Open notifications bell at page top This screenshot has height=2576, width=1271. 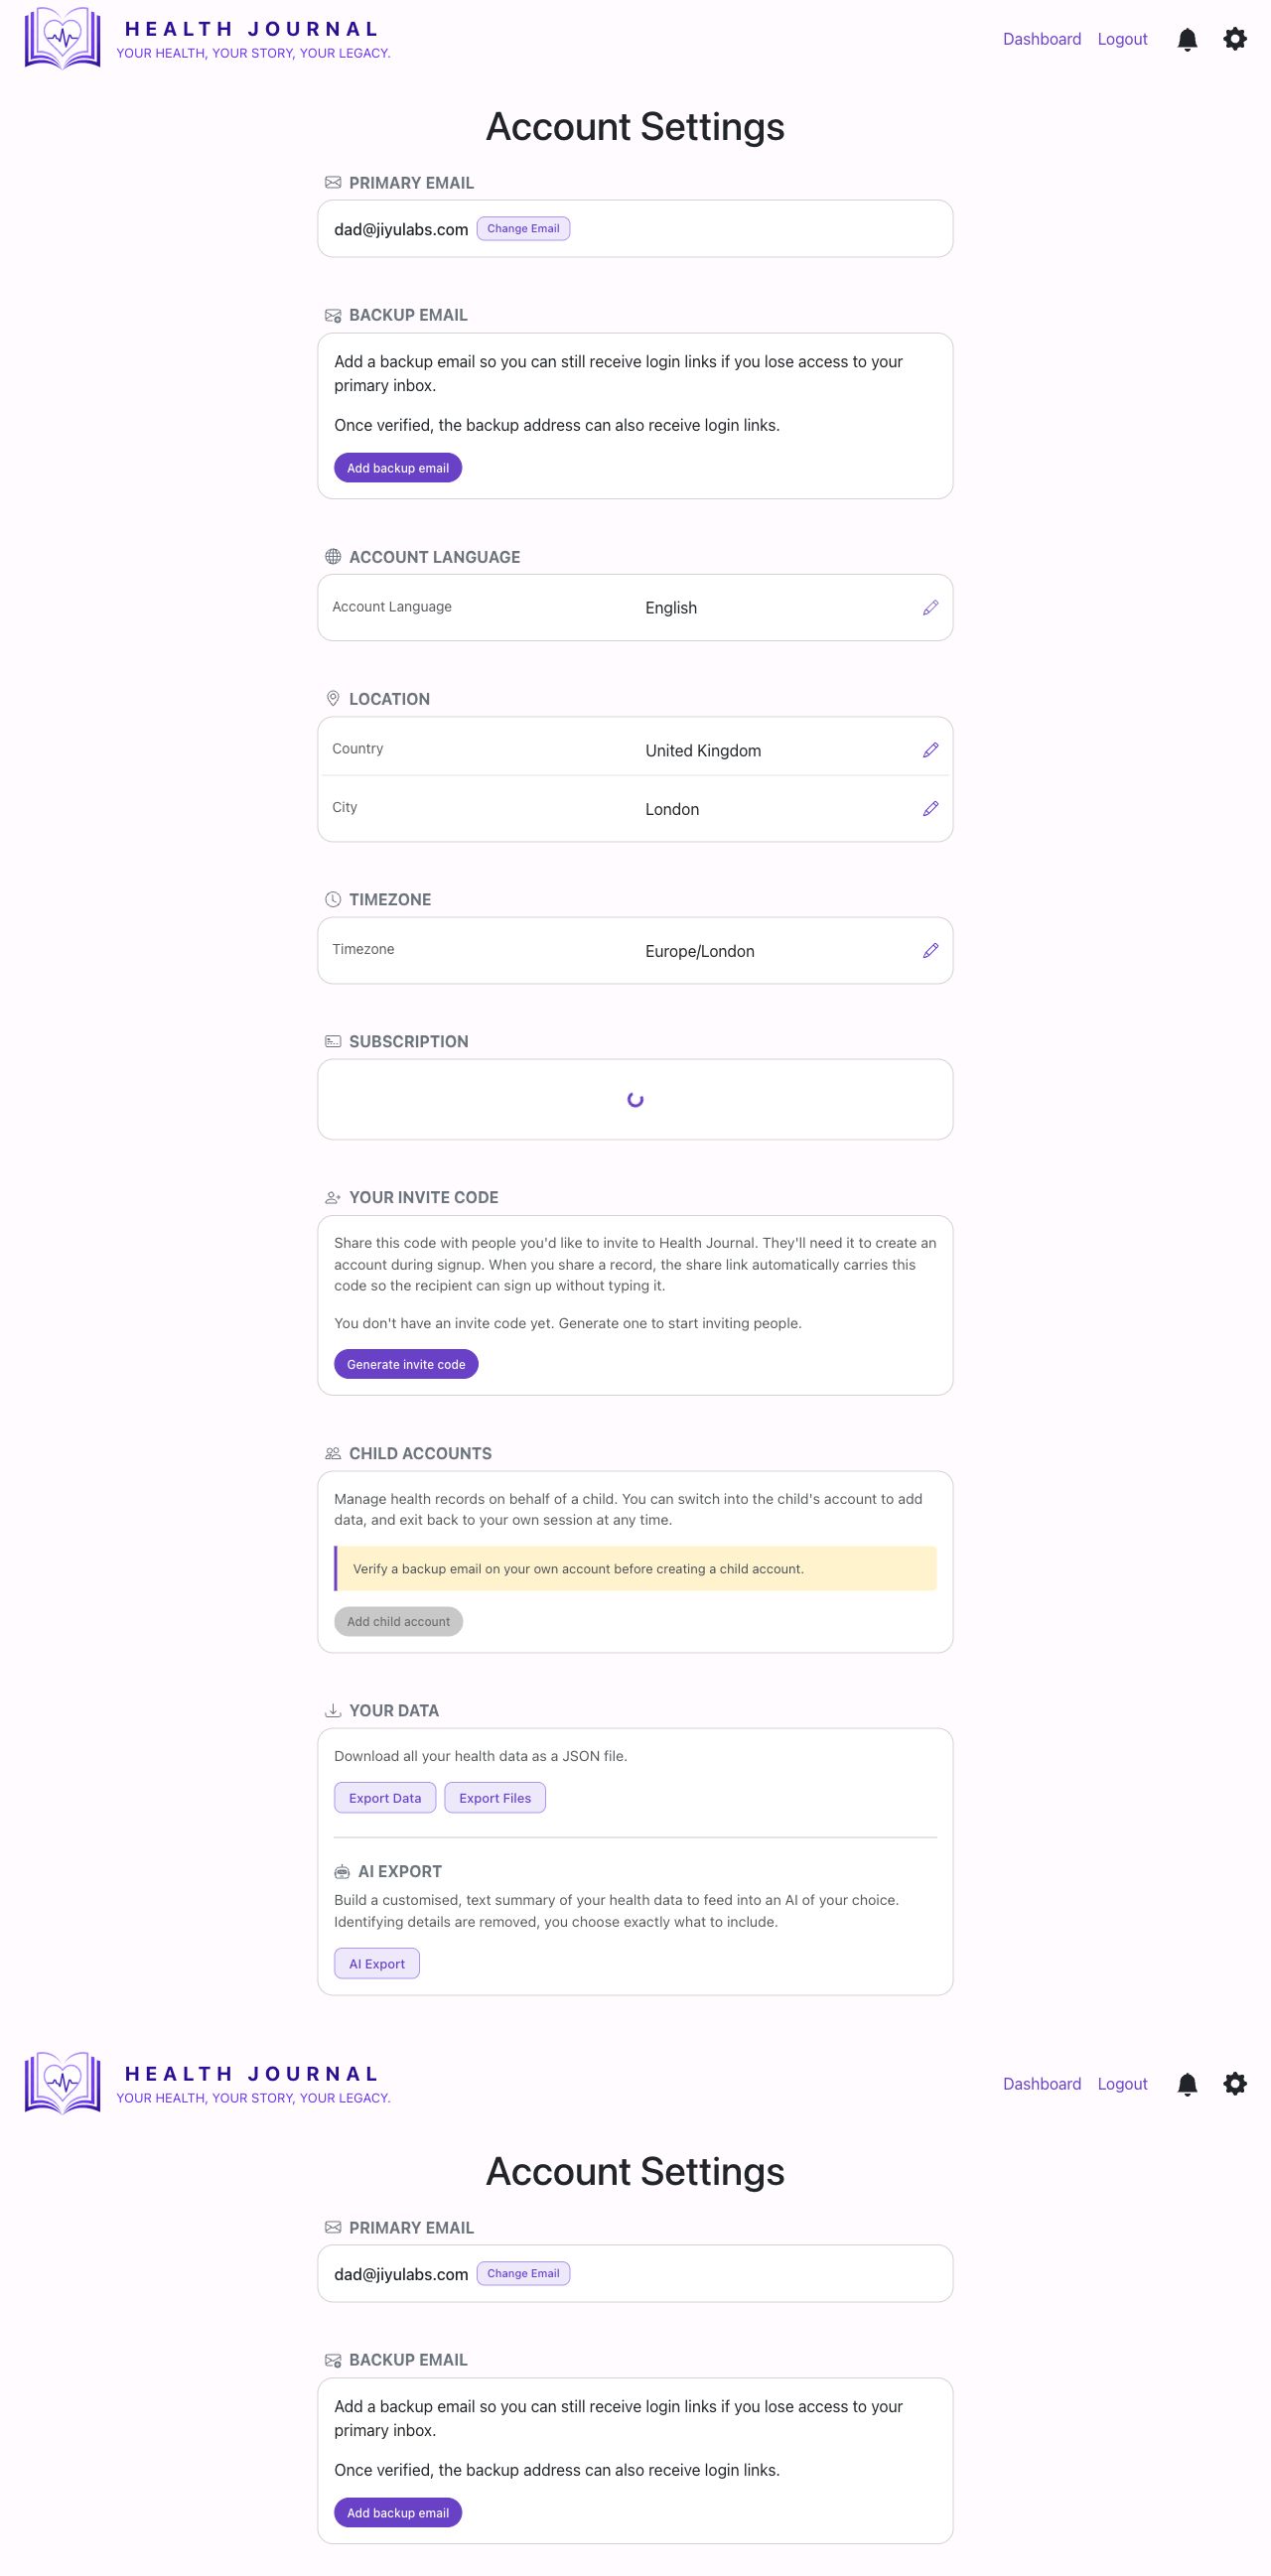[x=1187, y=39]
